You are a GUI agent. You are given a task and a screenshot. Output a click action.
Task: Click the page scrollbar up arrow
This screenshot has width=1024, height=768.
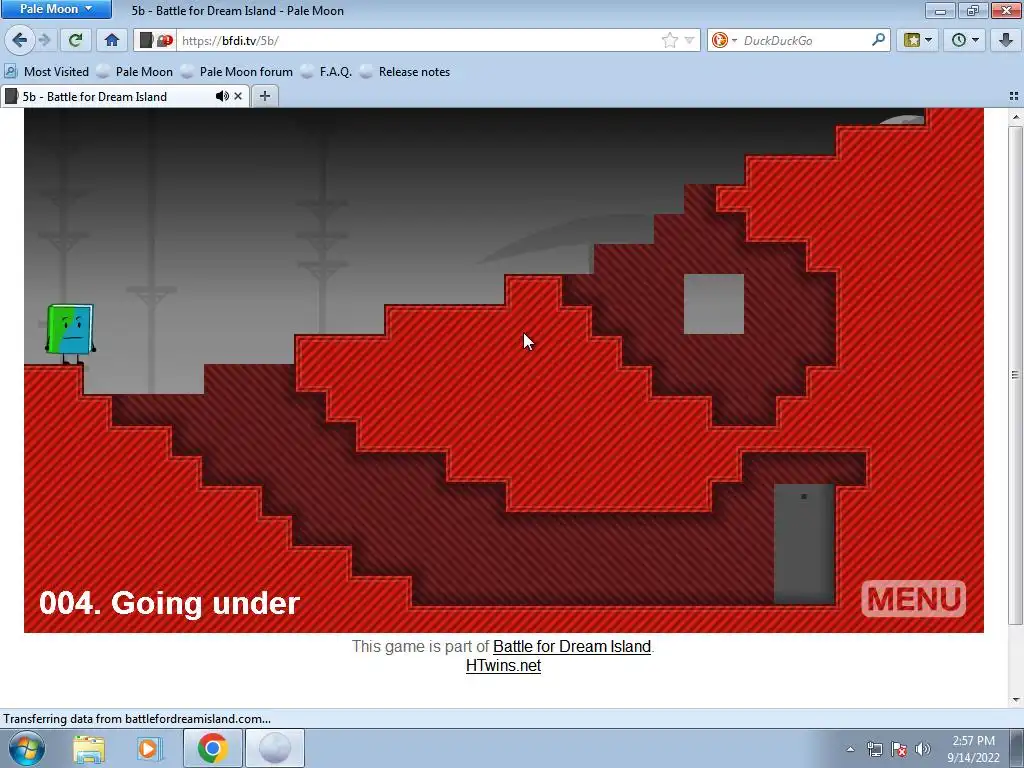(x=1016, y=118)
